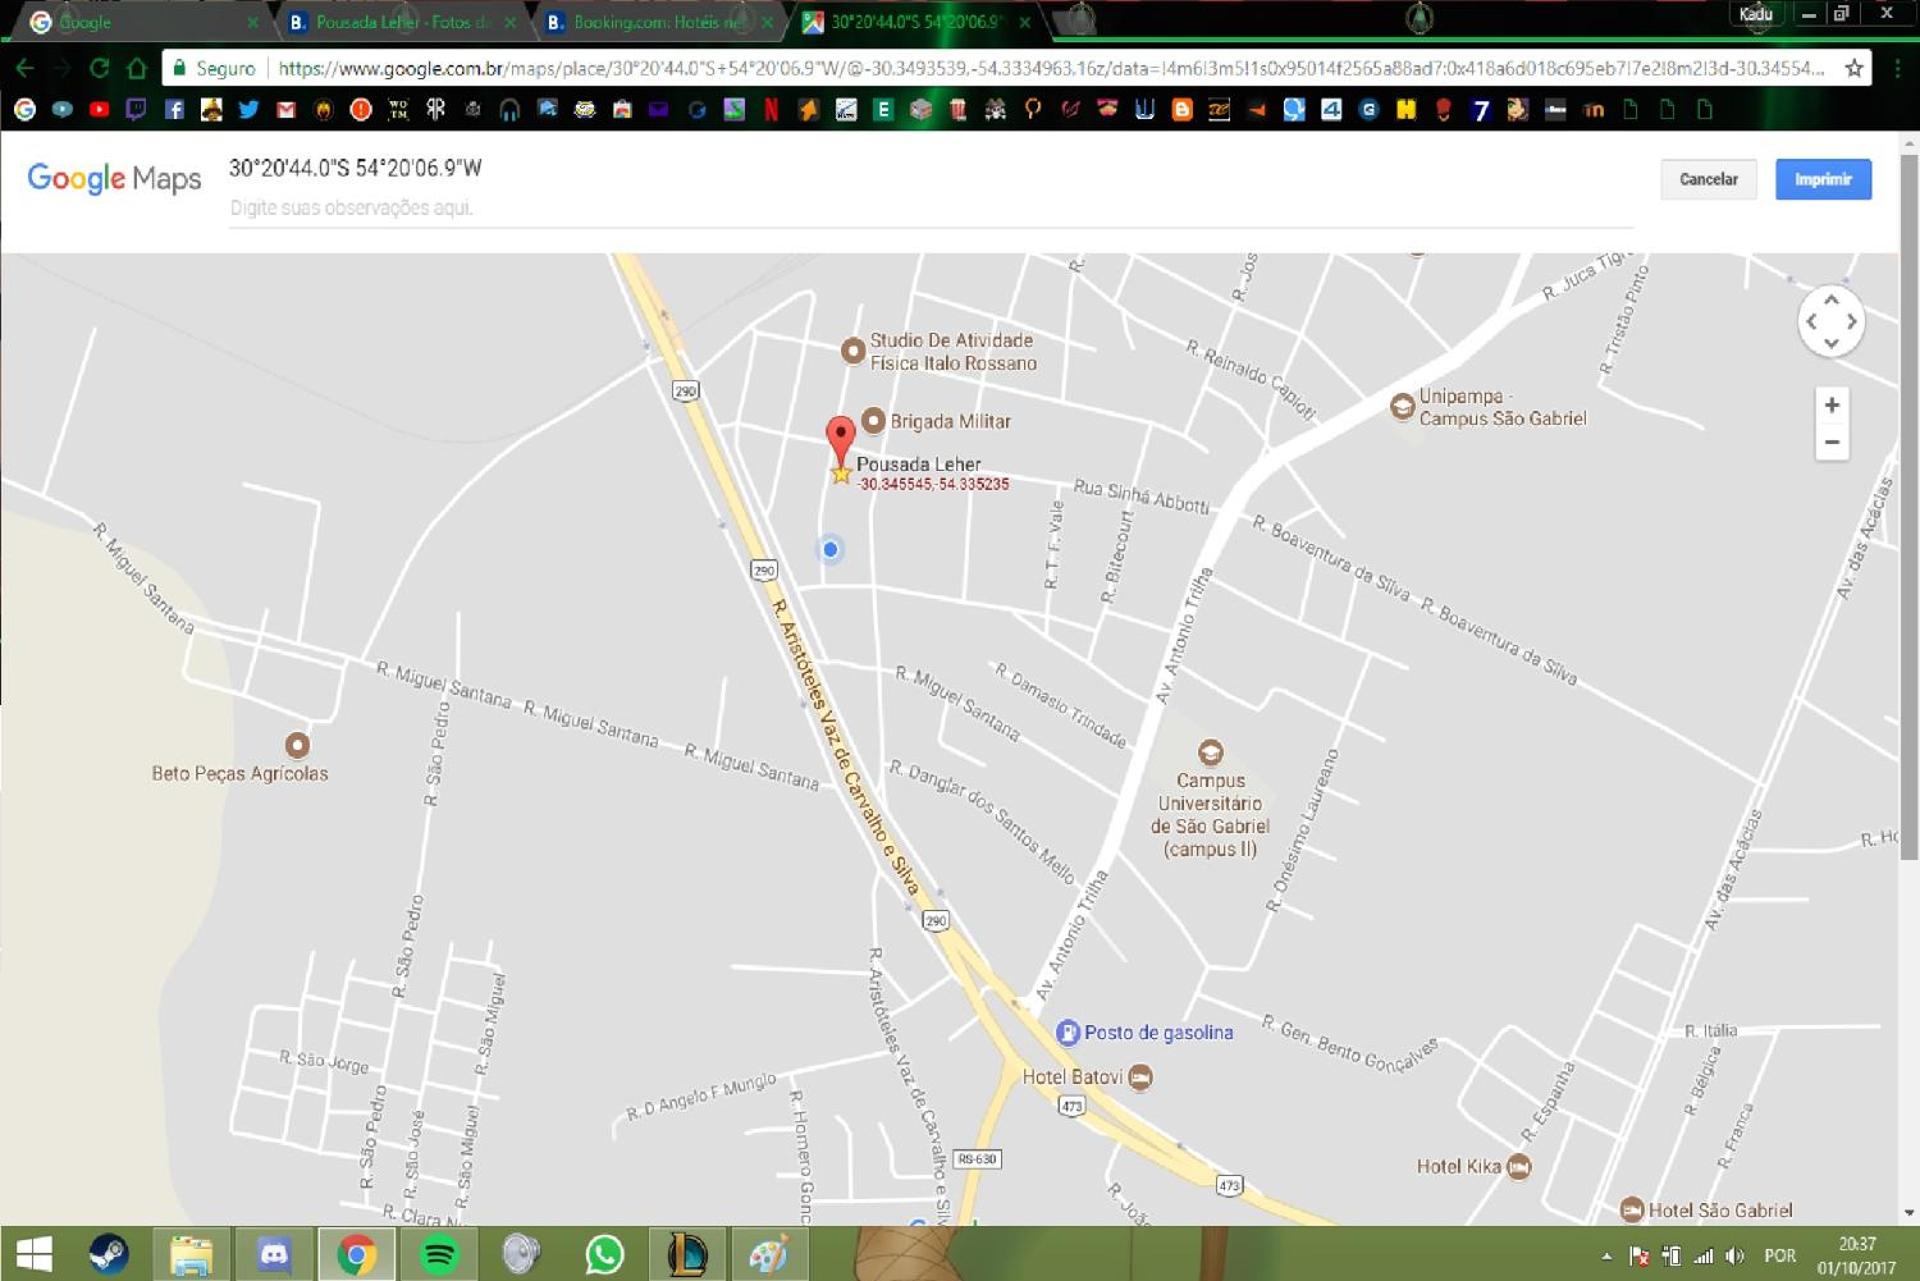Open League of Legends from the taskbar
The height and width of the screenshot is (1281, 1920).
(687, 1254)
